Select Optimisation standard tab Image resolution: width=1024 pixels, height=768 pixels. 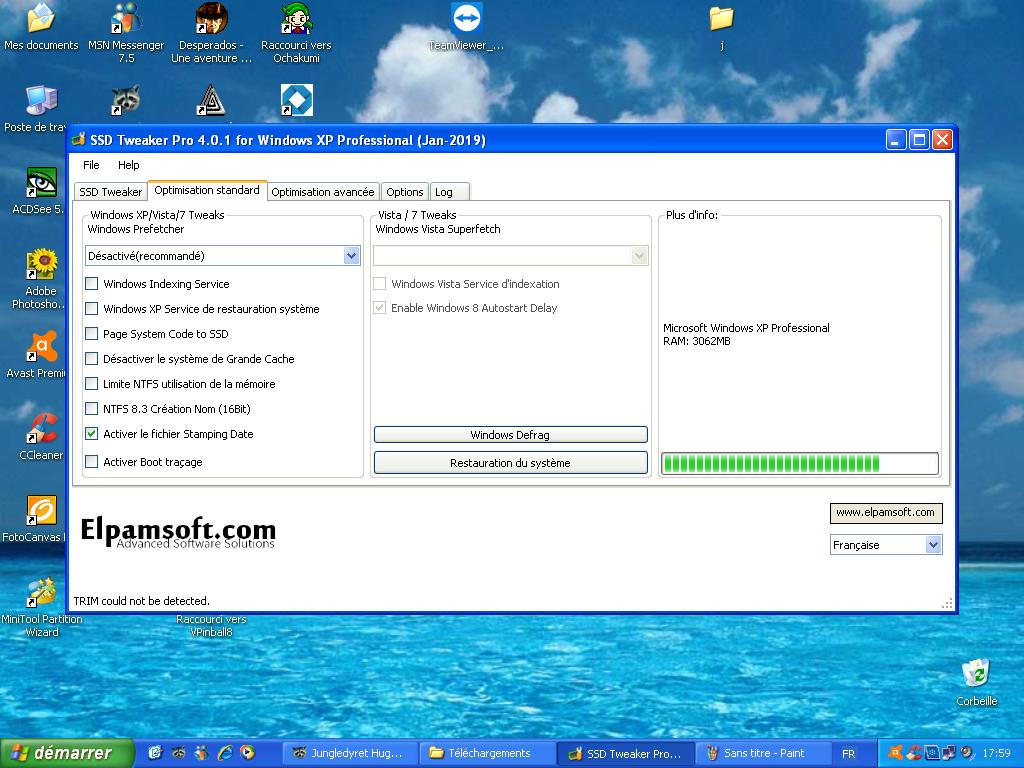[x=207, y=190]
